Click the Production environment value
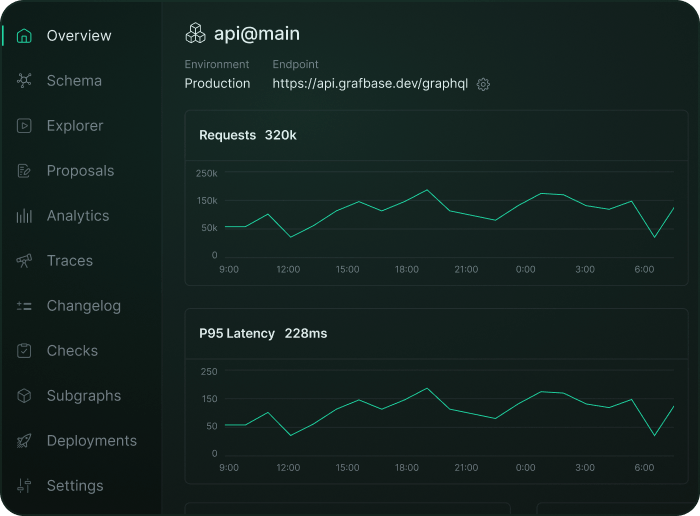 [217, 83]
